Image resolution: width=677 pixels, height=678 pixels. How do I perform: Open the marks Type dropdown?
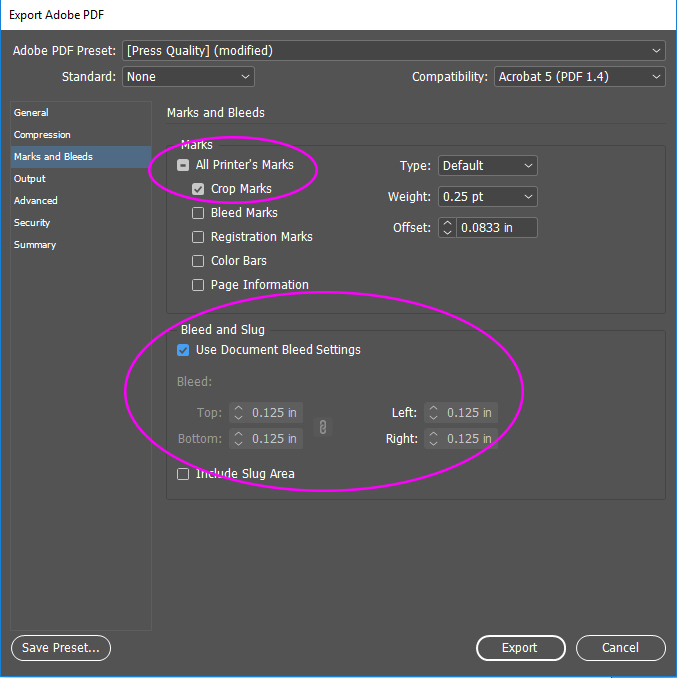tap(488, 166)
